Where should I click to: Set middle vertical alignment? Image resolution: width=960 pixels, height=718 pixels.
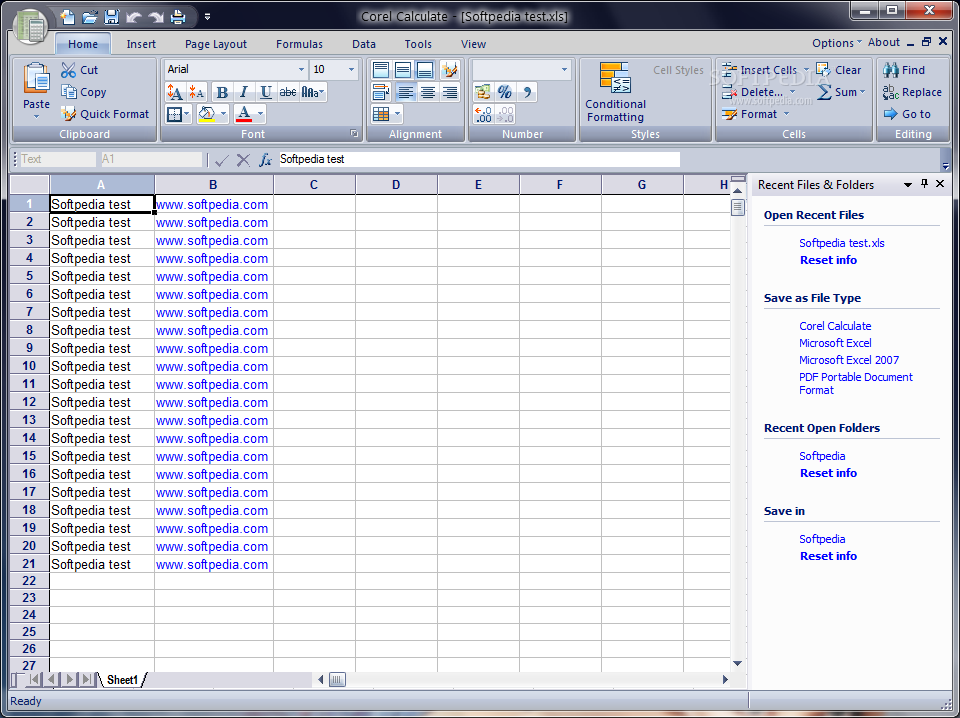[x=403, y=70]
